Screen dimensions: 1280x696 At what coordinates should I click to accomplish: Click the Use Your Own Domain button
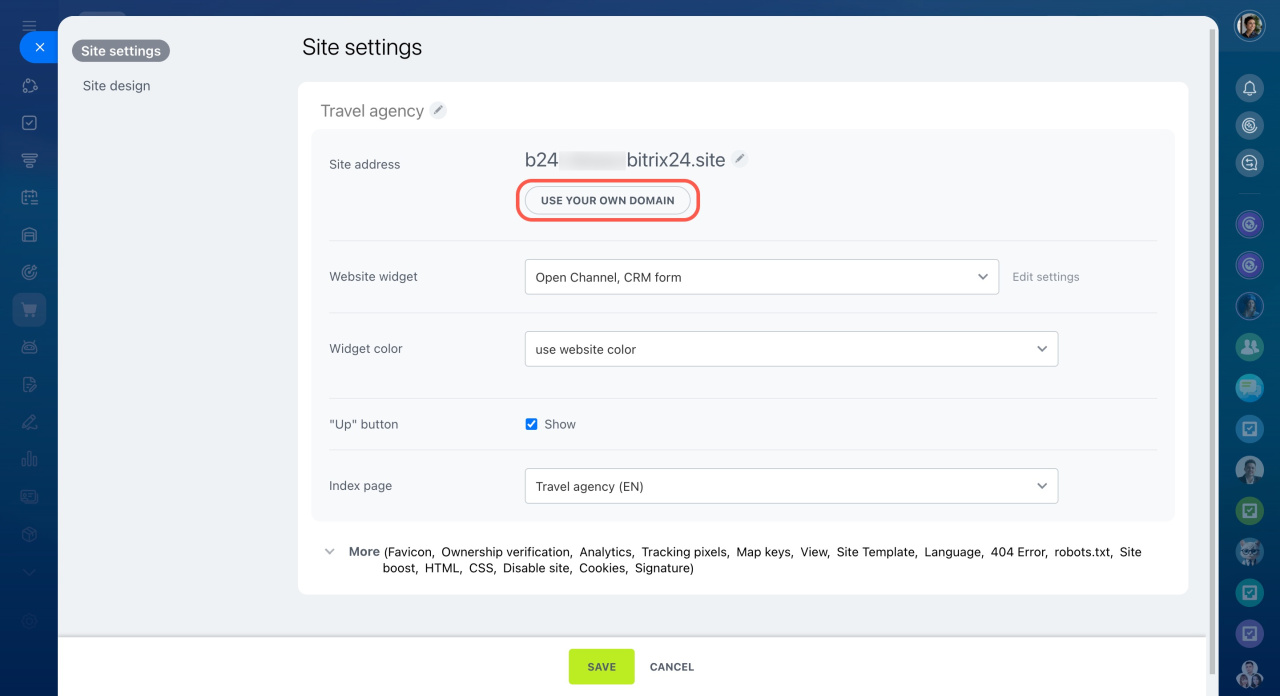tap(608, 200)
